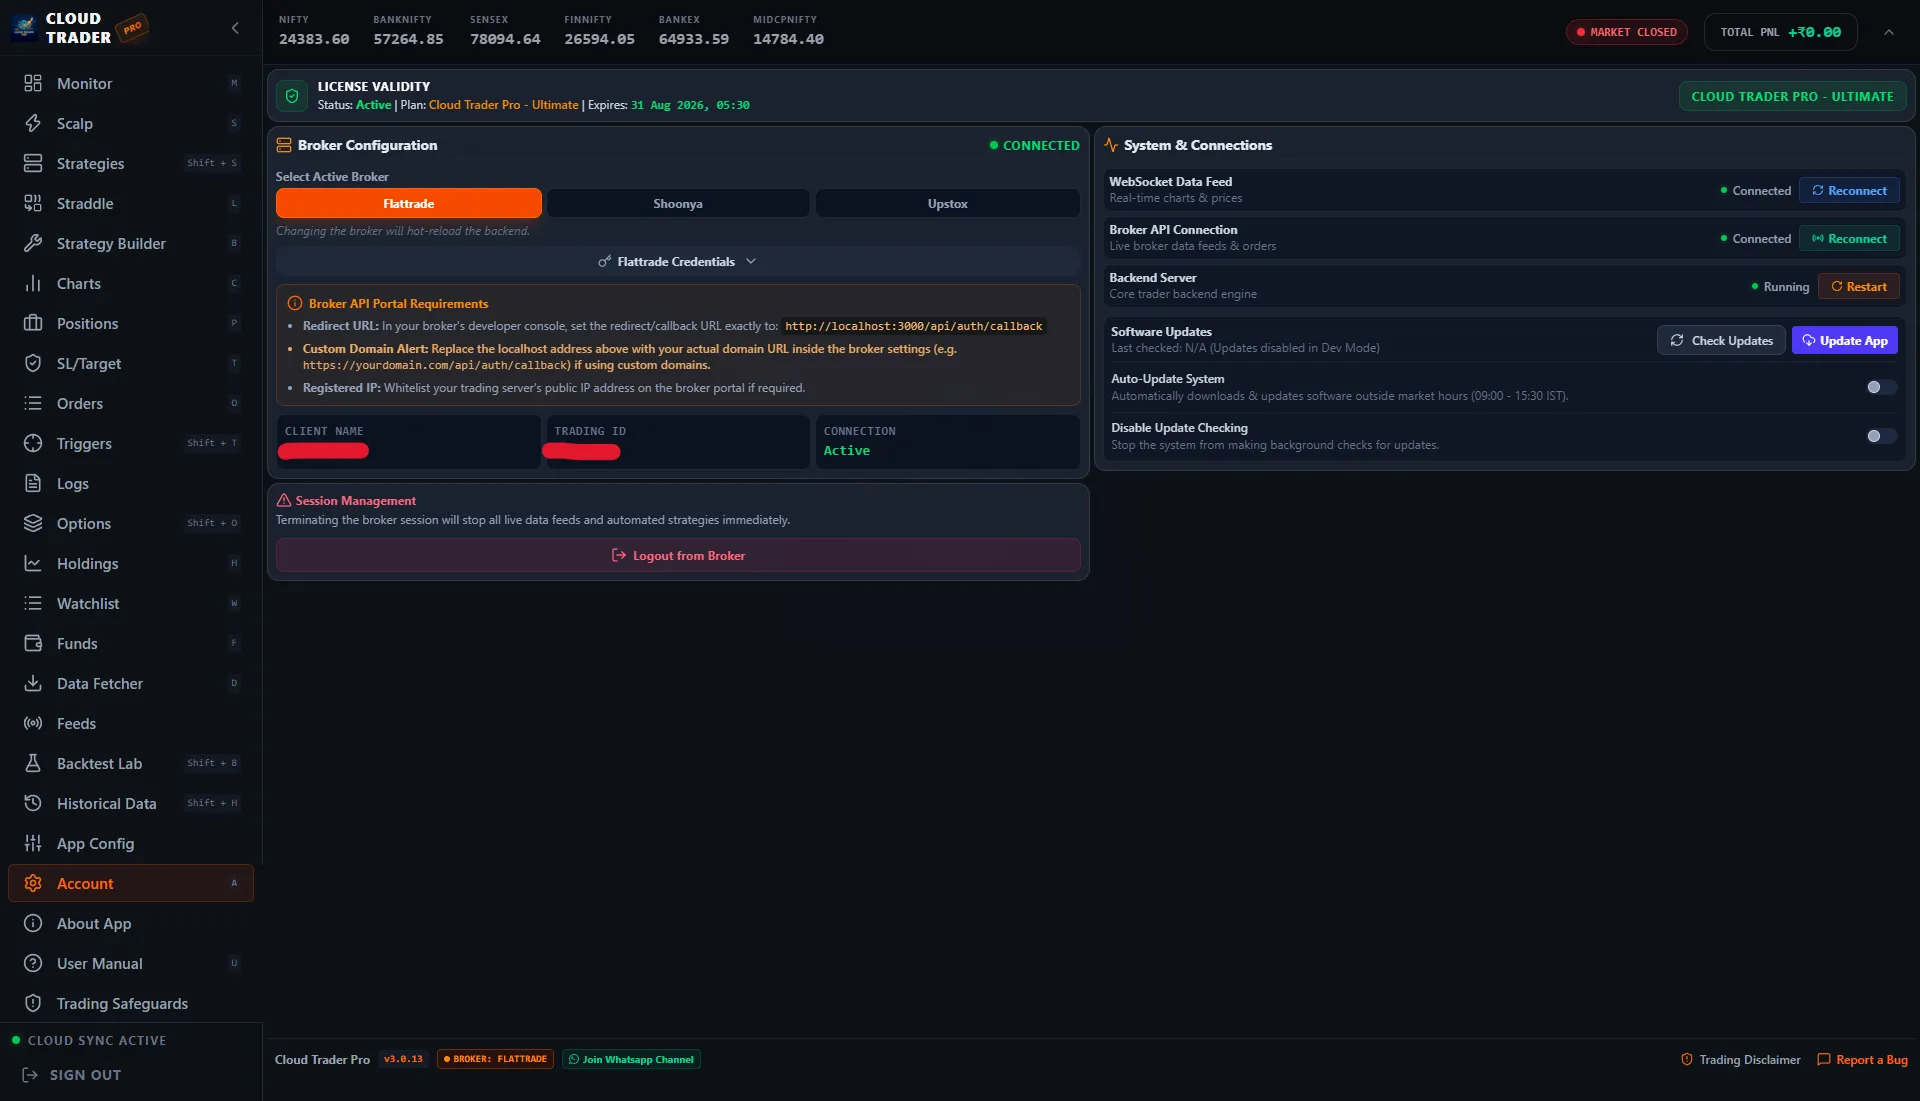Click the CLOUD SYNC ACTIVE status
1920x1101 pixels.
click(88, 1040)
